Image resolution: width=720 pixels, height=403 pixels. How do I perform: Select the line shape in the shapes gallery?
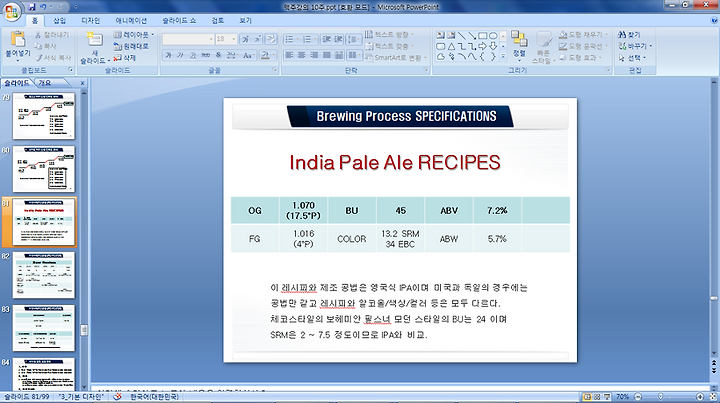[x=461, y=35]
